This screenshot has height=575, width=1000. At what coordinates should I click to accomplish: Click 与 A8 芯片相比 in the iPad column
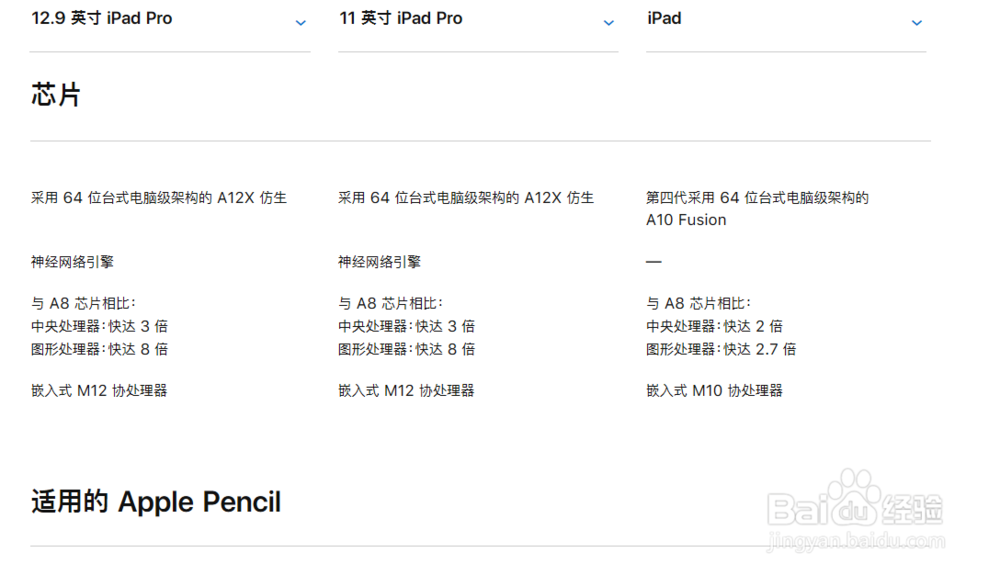click(x=698, y=303)
